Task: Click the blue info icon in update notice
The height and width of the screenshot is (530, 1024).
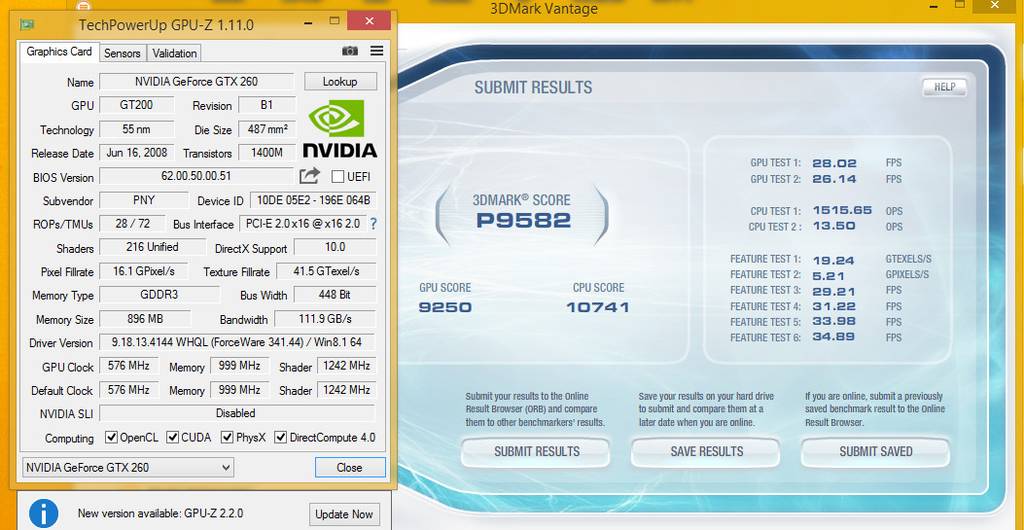Action: [43, 514]
